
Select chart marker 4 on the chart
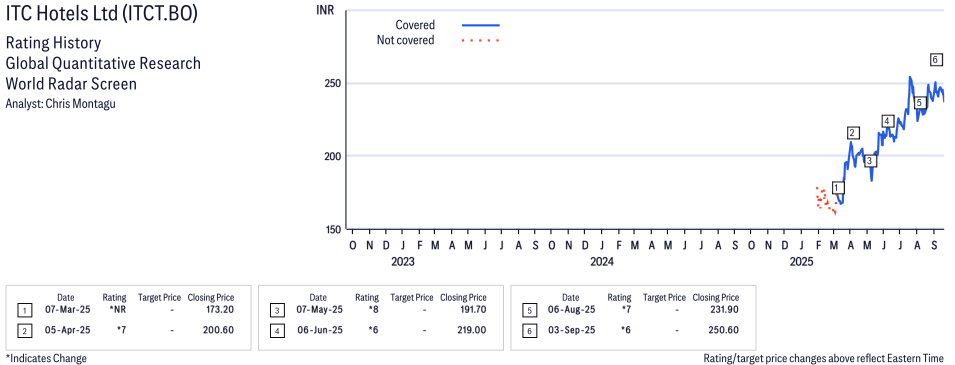(887, 121)
